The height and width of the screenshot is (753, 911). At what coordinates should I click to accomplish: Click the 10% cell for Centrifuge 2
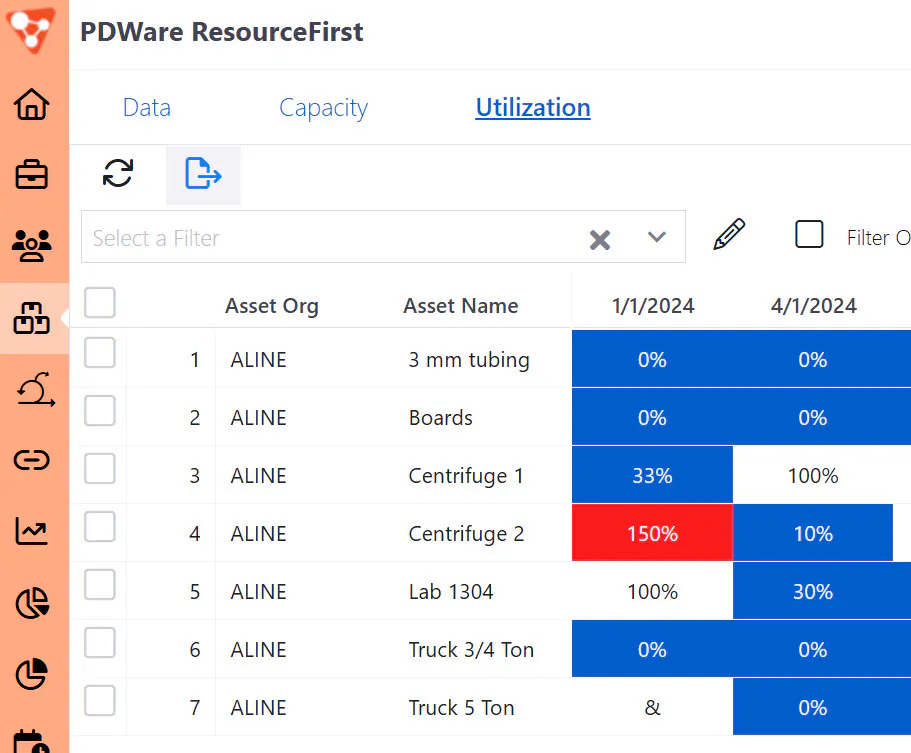click(813, 533)
